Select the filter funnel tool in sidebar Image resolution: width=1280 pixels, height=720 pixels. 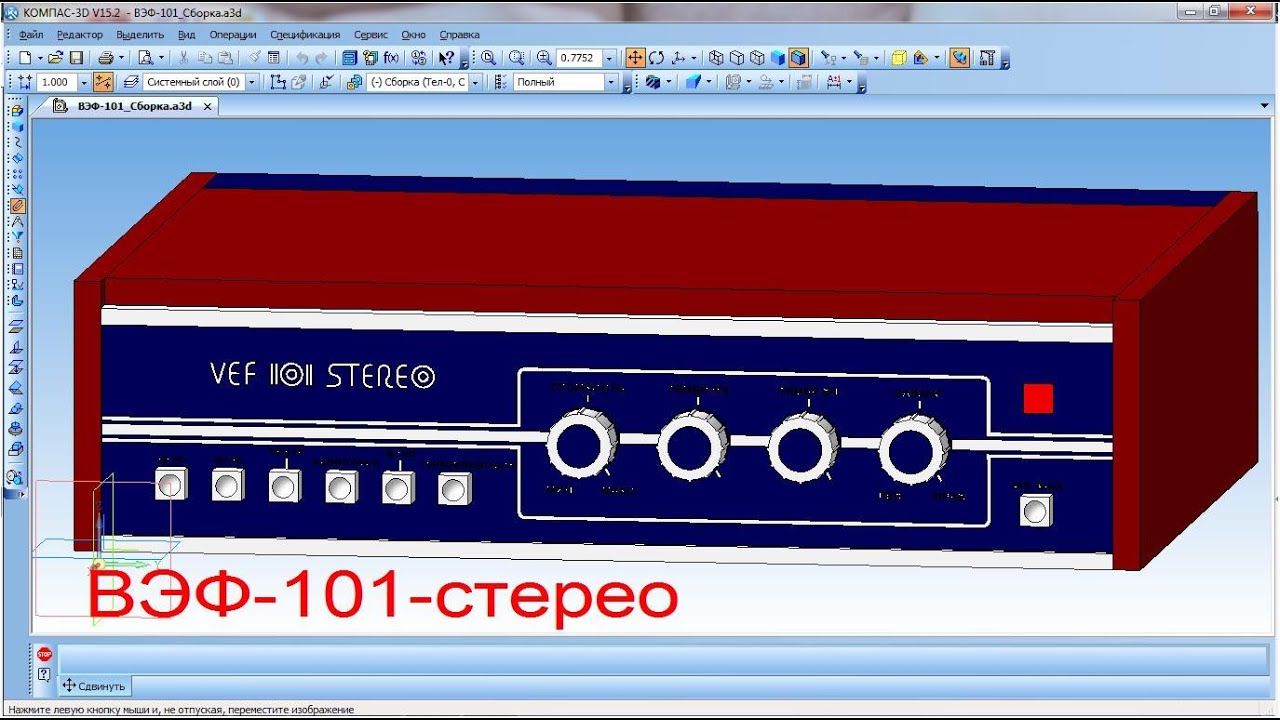point(17,237)
